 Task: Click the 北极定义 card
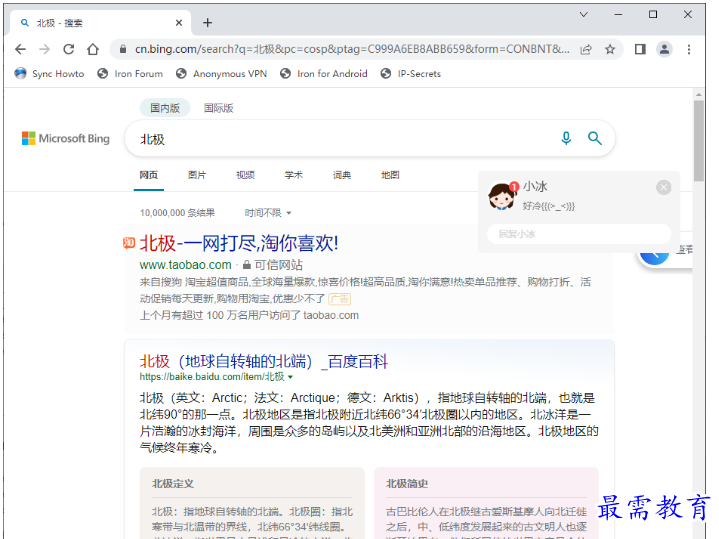tap(252, 503)
